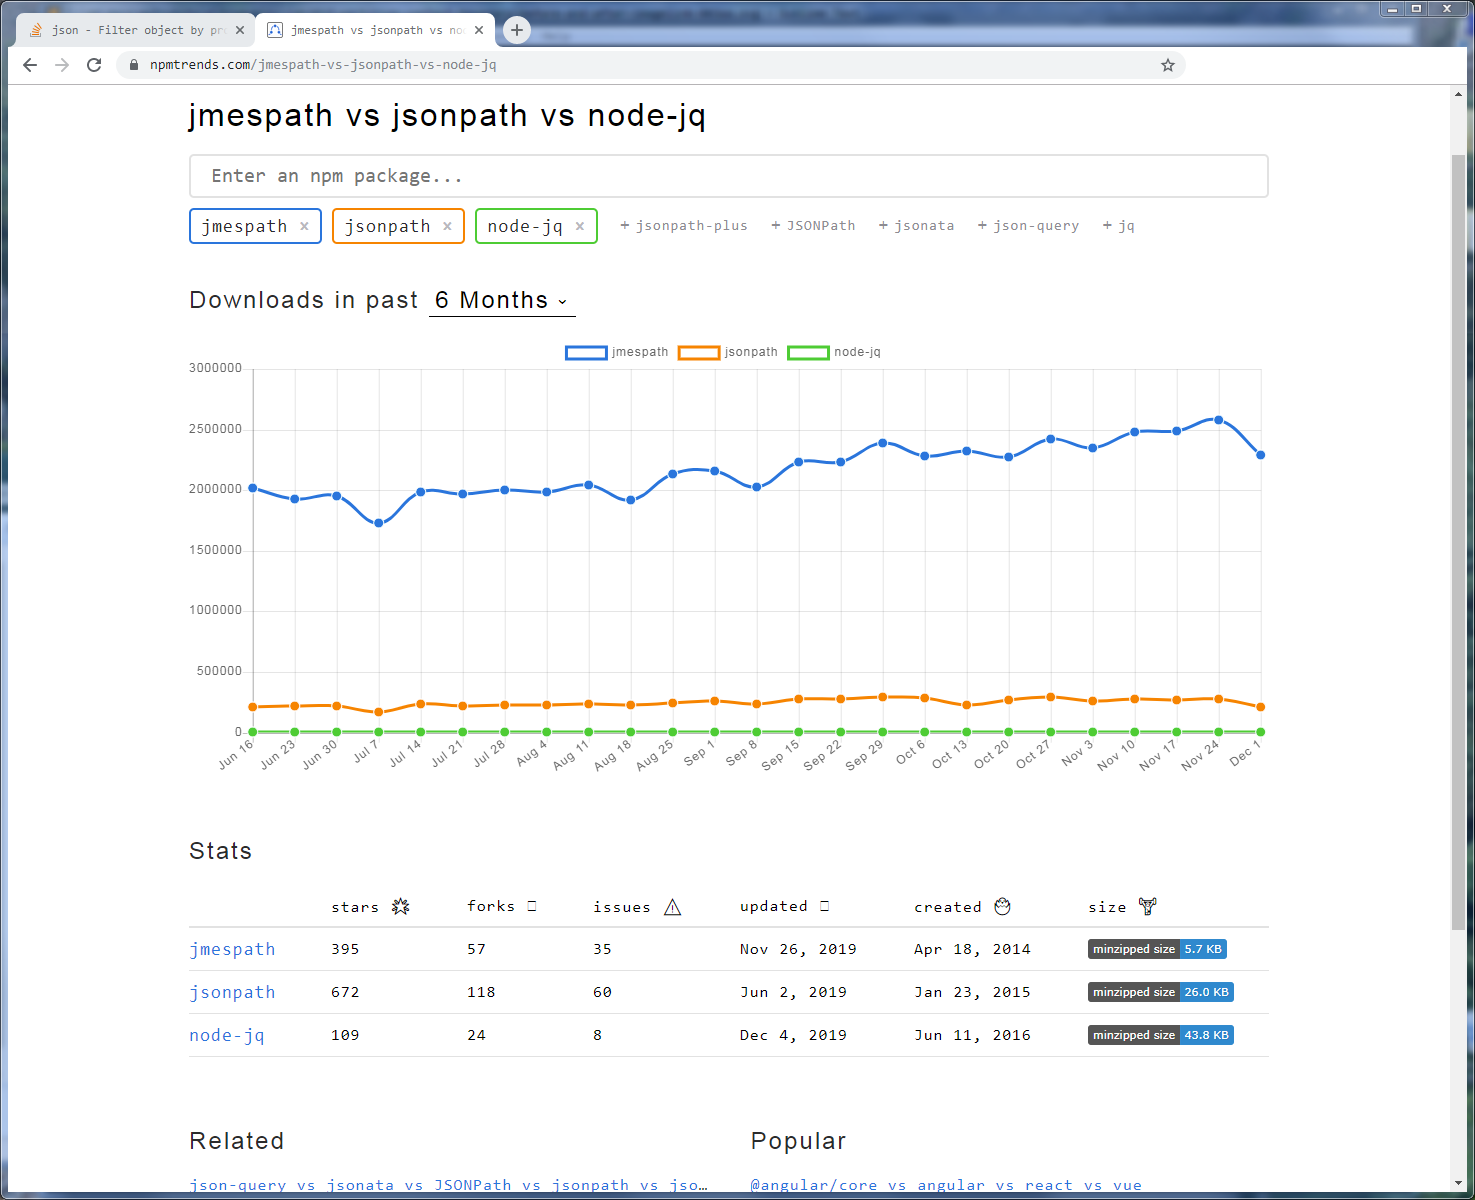Add suggested package jq
The width and height of the screenshot is (1475, 1200).
pyautogui.click(x=1118, y=226)
